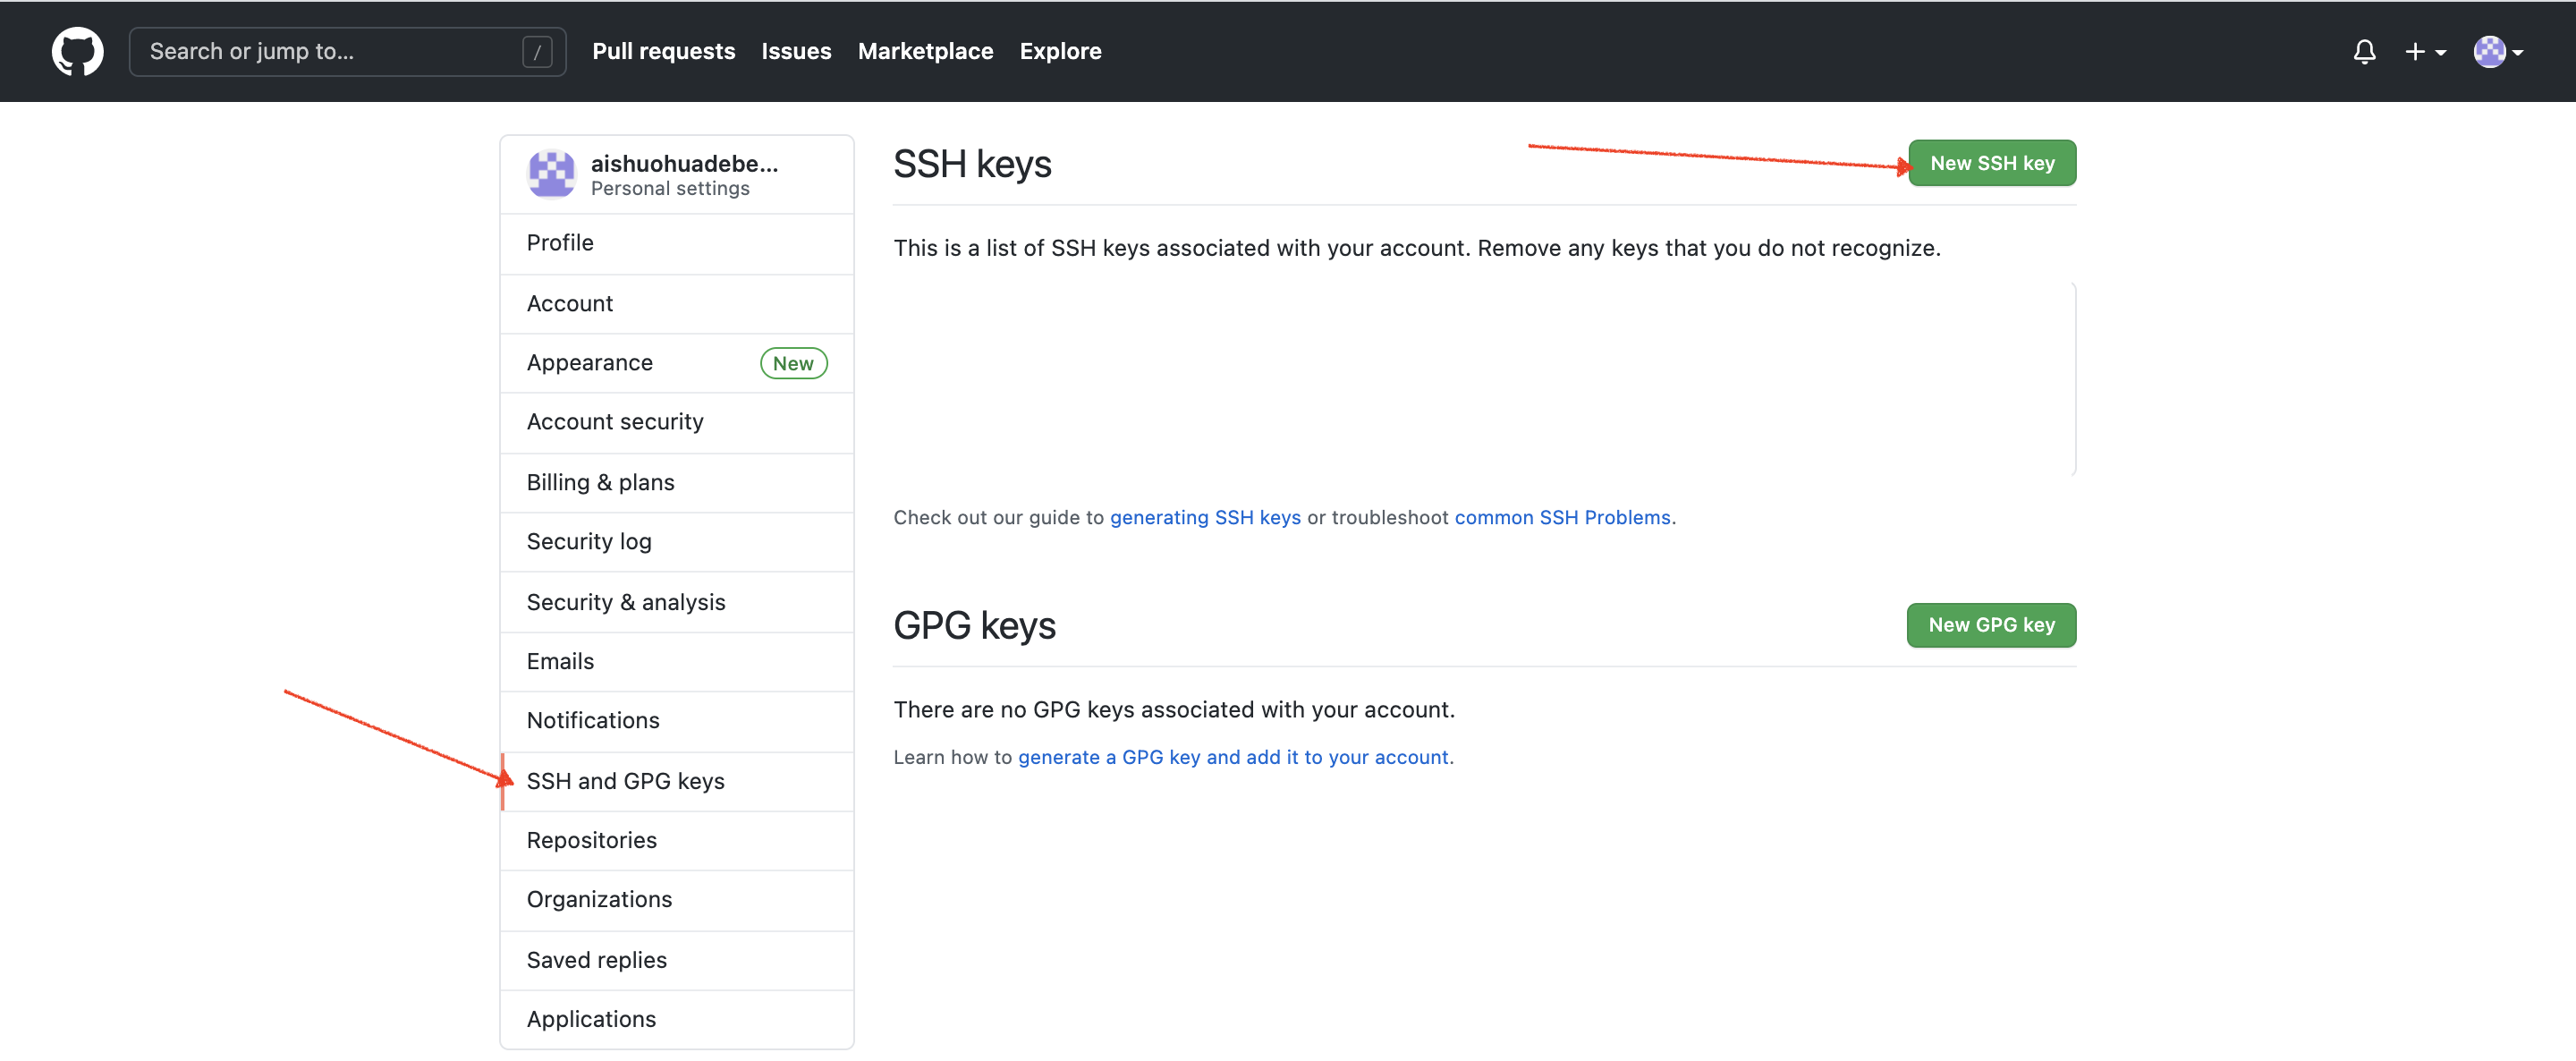
Task: Go to Billing & plans
Action: [x=677, y=483]
